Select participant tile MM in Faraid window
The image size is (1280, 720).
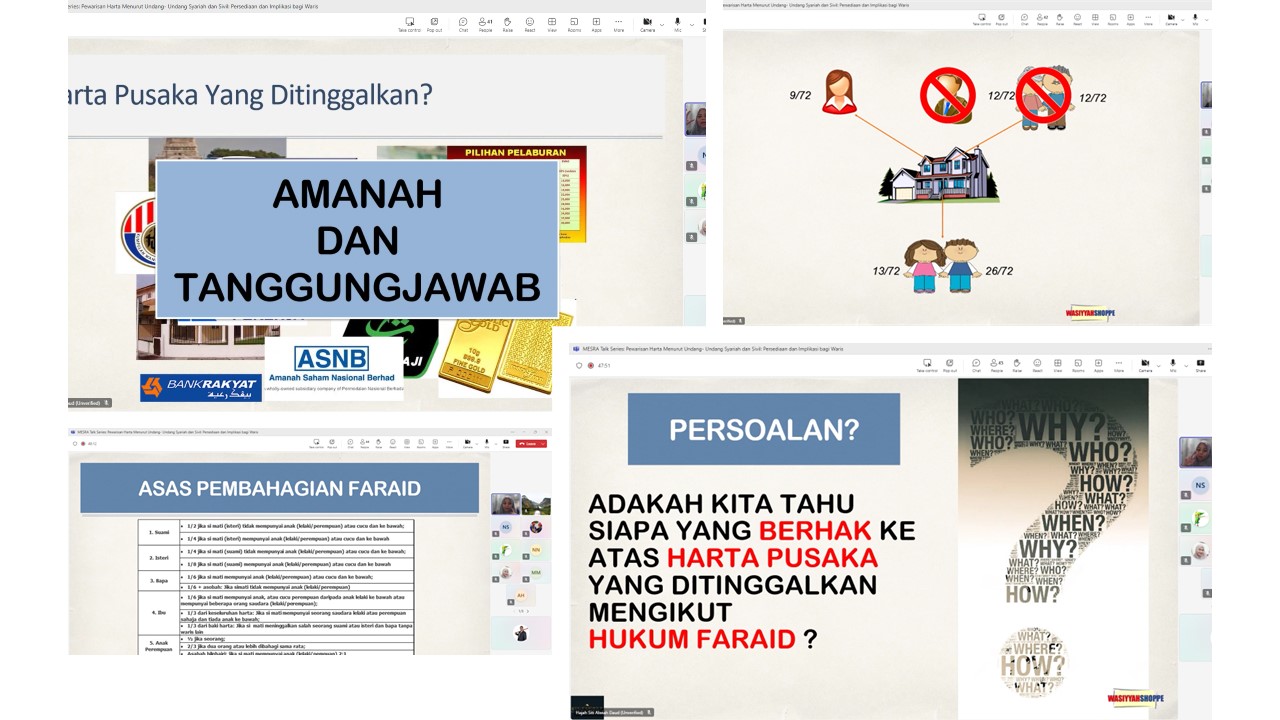536,572
